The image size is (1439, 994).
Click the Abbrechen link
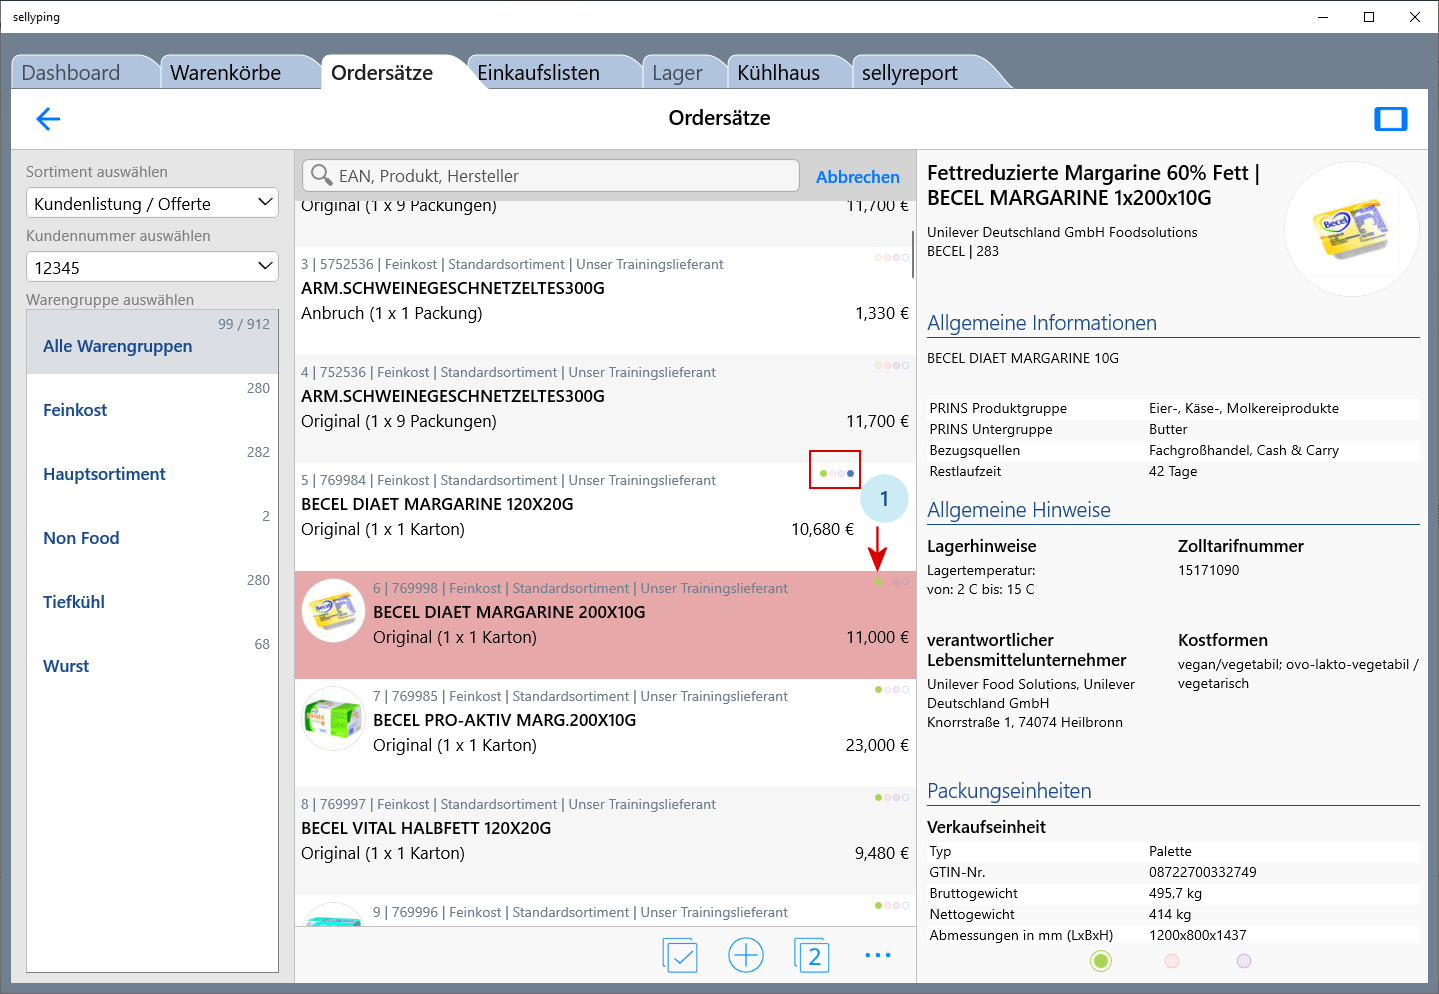(857, 177)
